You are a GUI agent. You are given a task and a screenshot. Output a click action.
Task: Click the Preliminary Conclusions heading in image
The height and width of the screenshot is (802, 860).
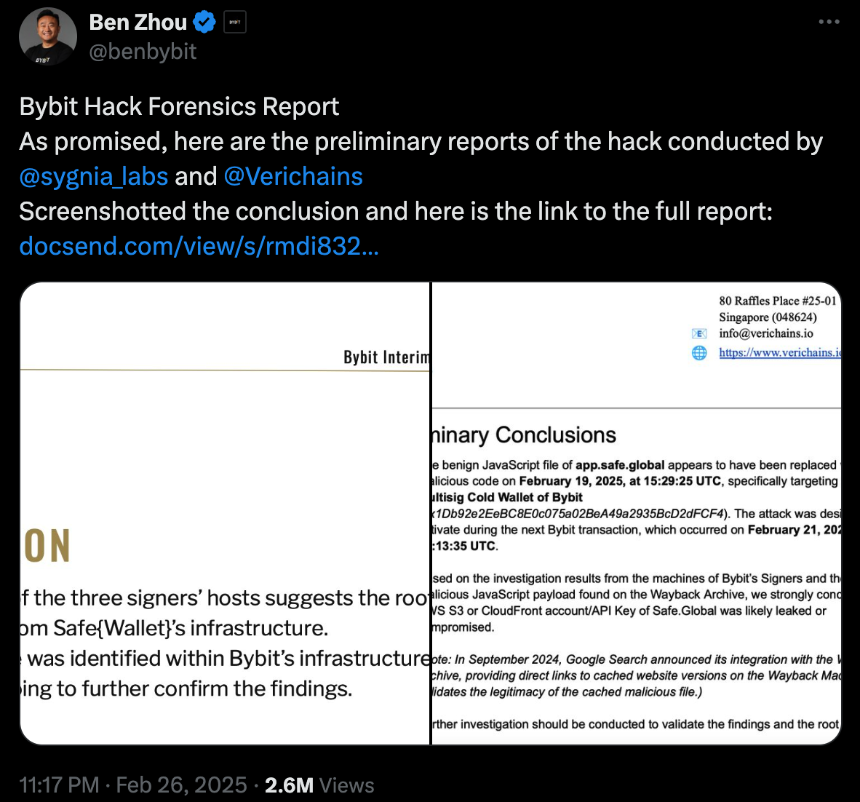click(x=524, y=435)
